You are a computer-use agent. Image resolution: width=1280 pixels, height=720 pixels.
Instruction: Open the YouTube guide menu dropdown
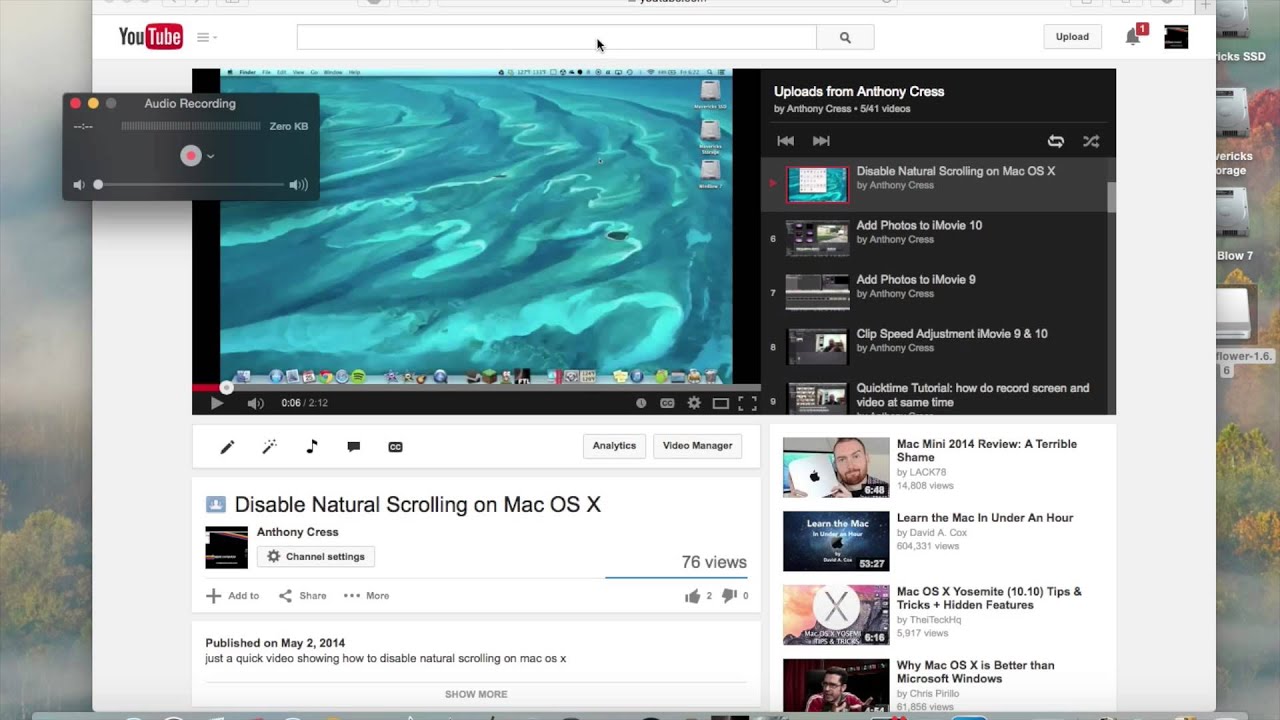[x=207, y=37]
